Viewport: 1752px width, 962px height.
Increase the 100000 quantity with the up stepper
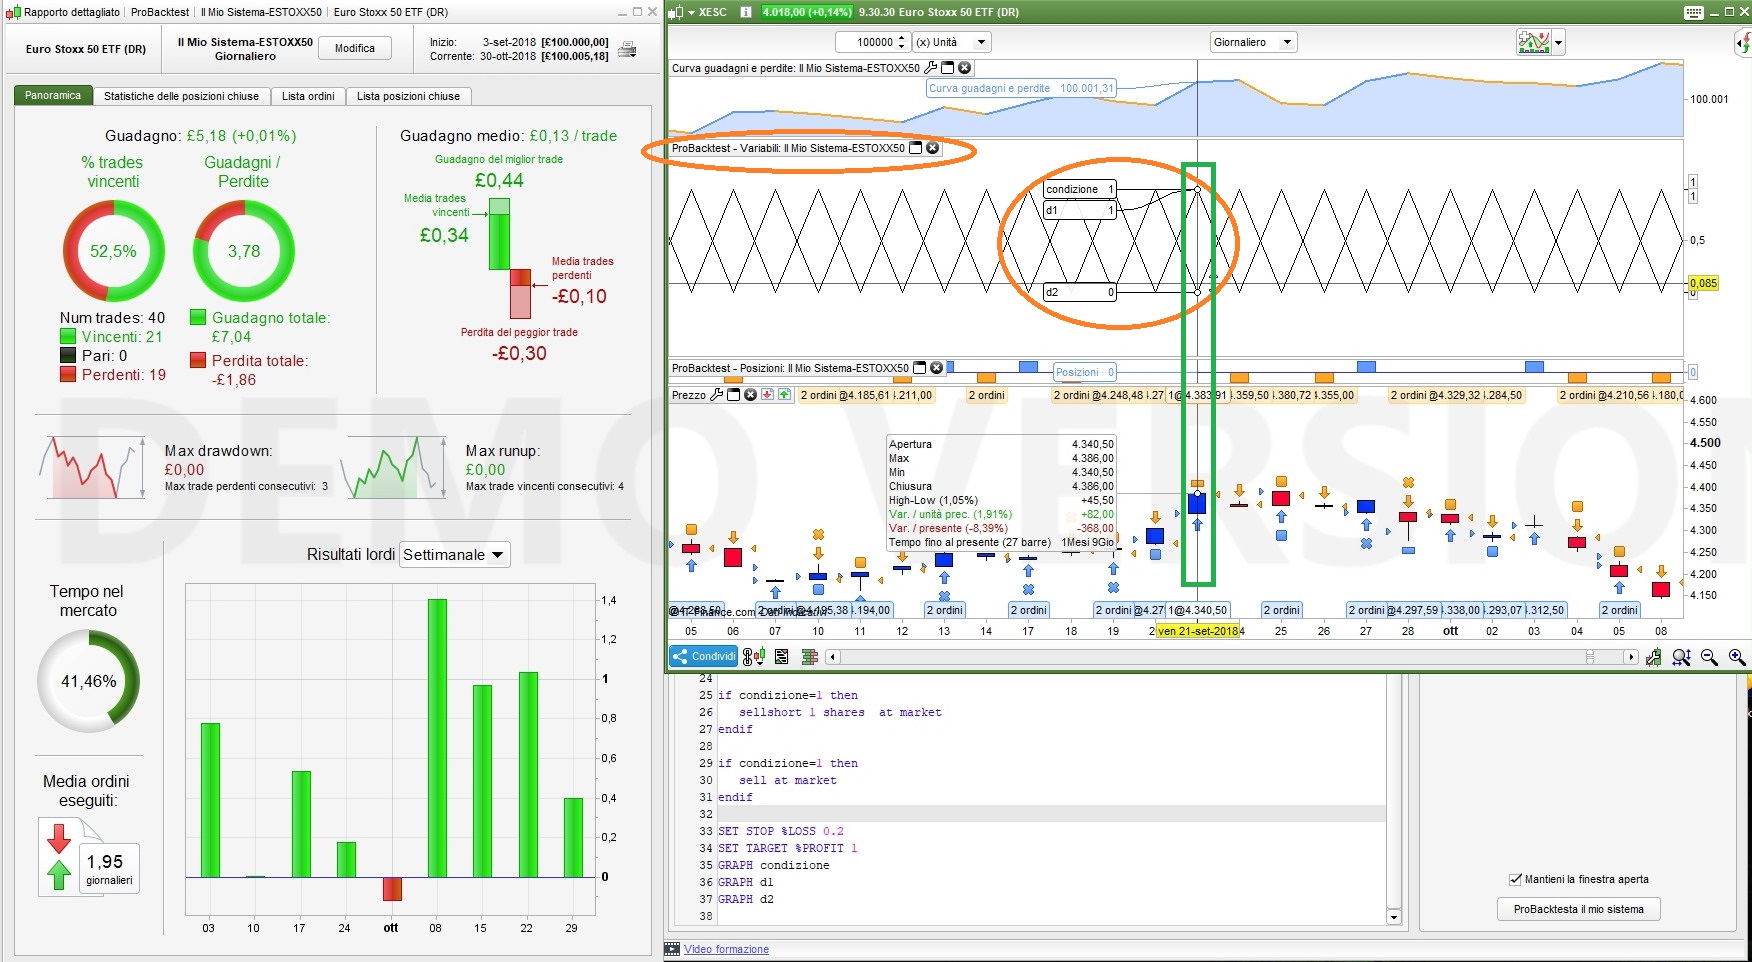tap(901, 38)
